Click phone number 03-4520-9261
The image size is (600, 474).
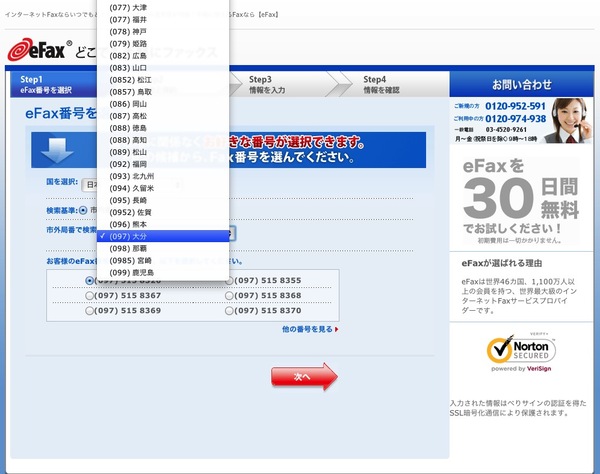click(506, 130)
